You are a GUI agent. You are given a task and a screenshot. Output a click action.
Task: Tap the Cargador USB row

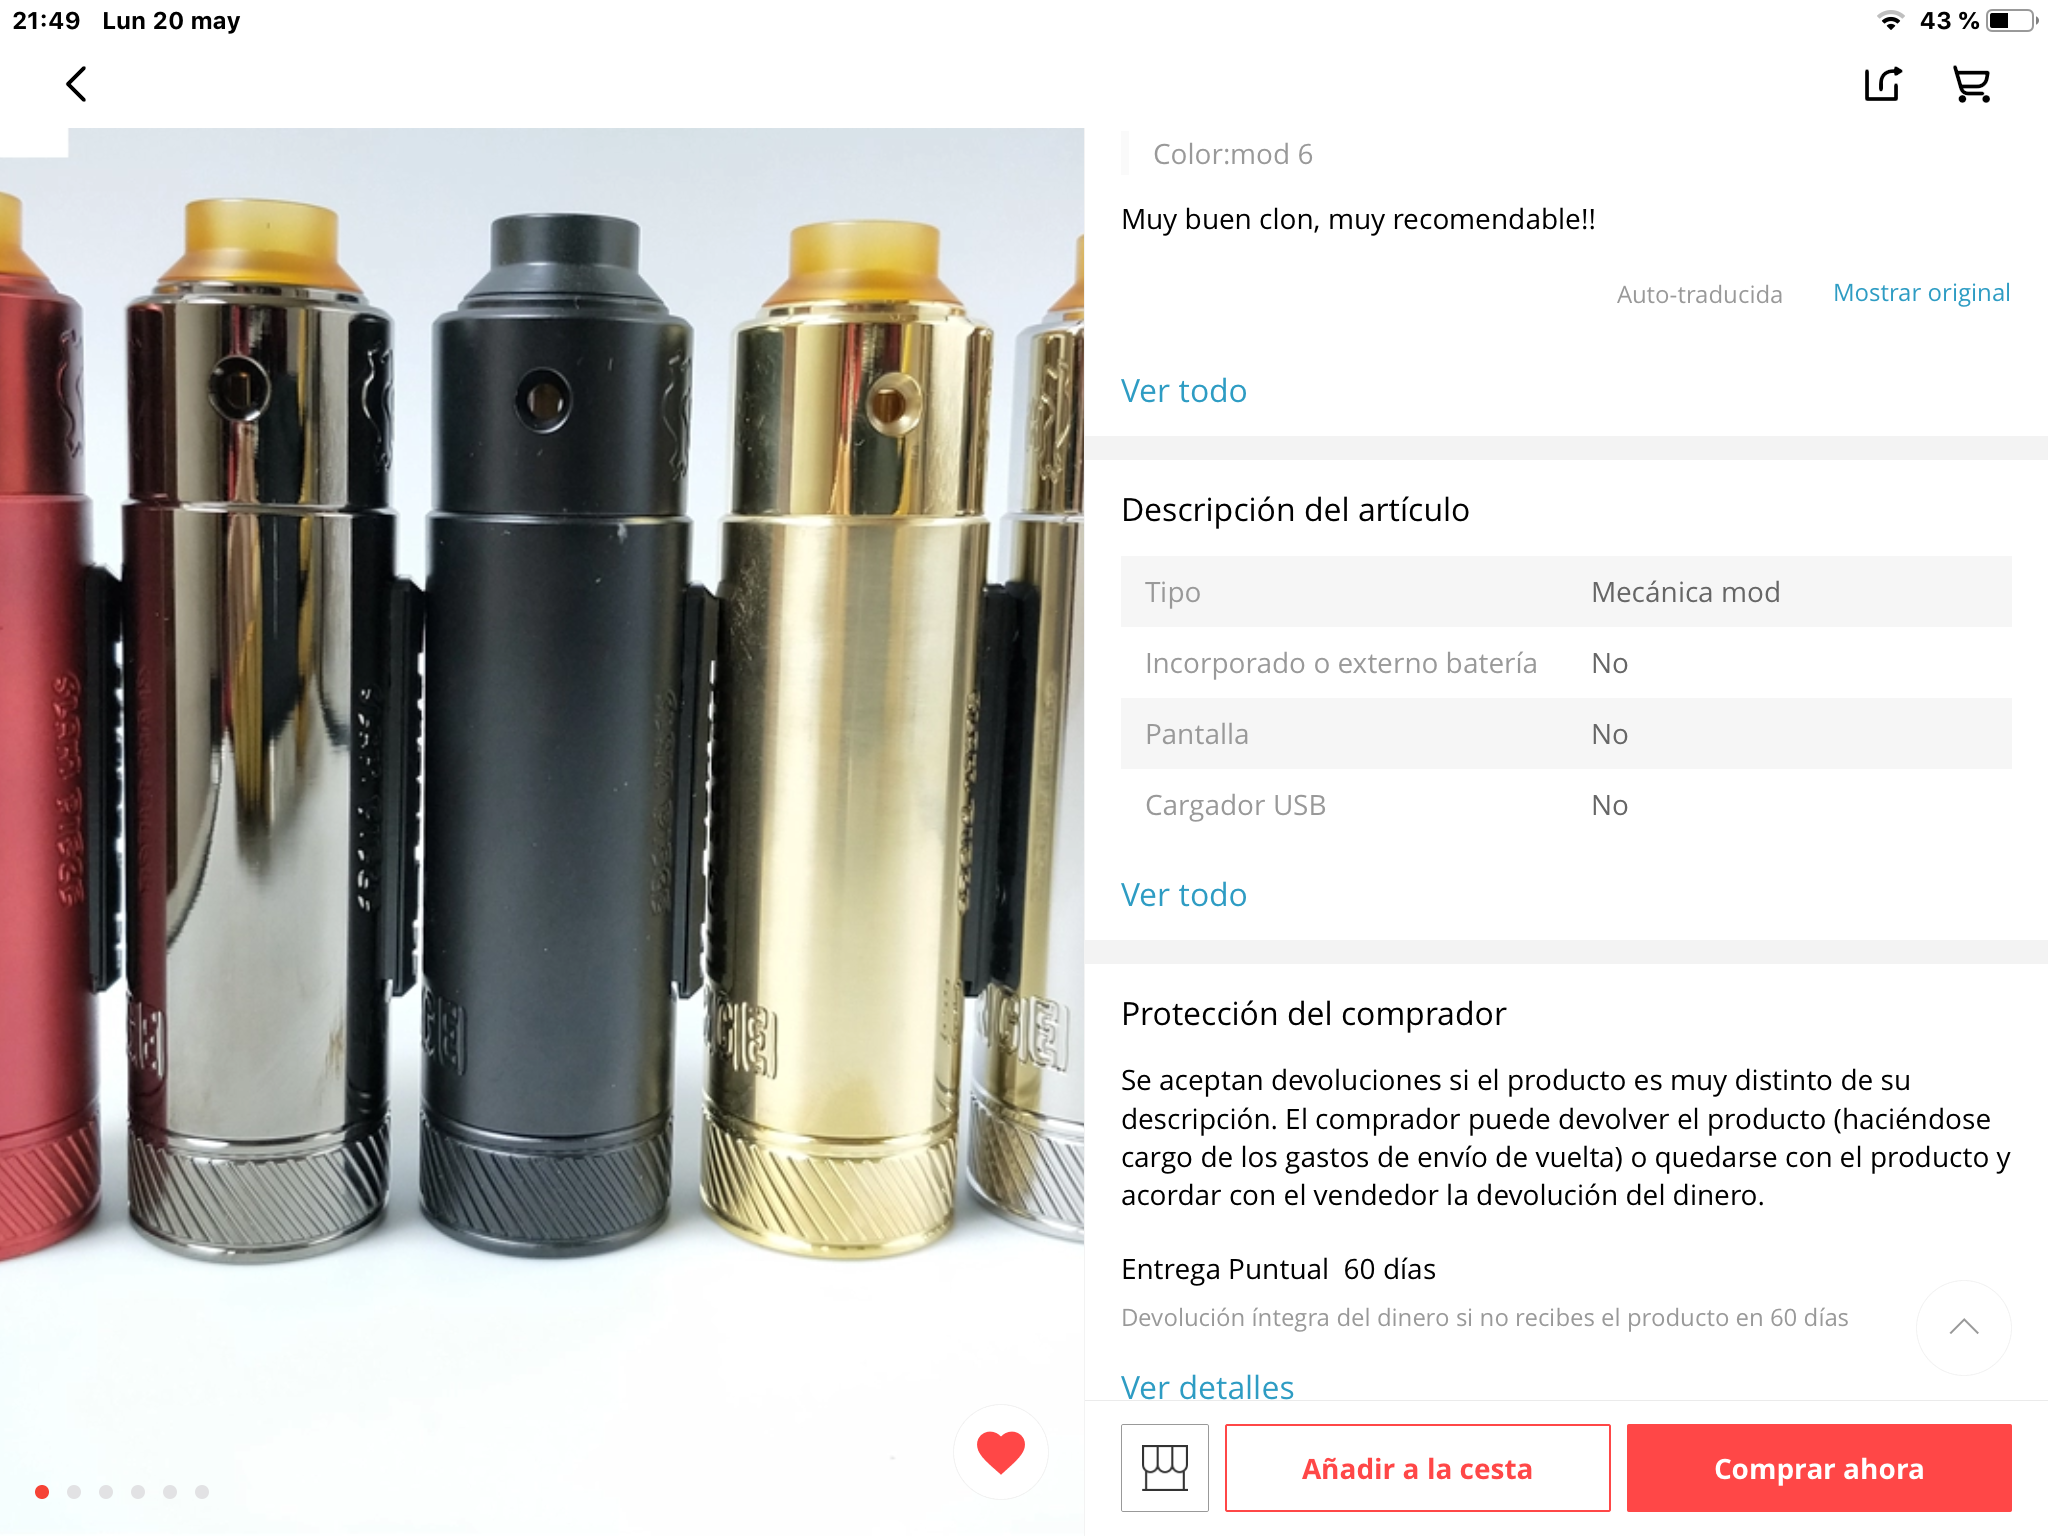(1566, 805)
